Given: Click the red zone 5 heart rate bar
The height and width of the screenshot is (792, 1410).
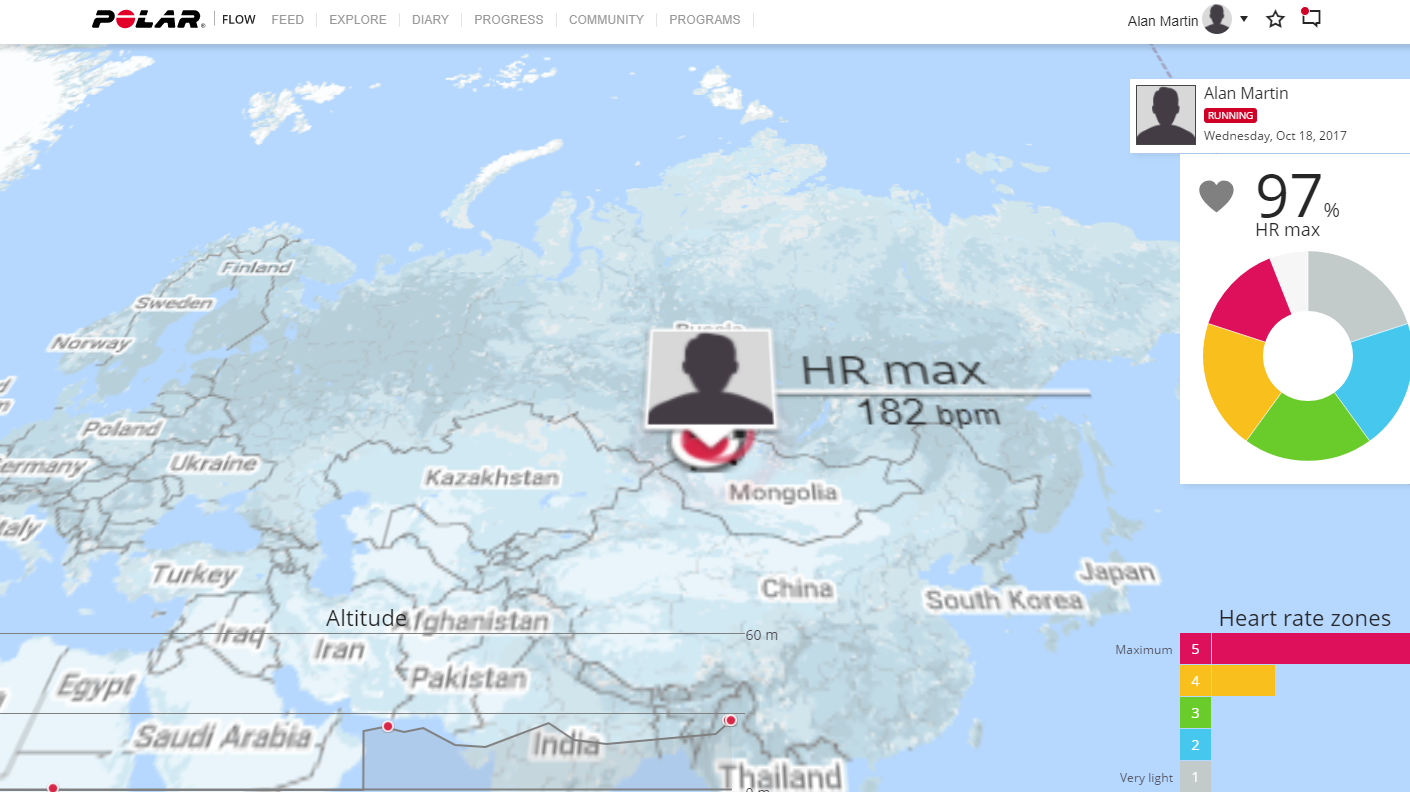Looking at the screenshot, I should coord(1311,649).
